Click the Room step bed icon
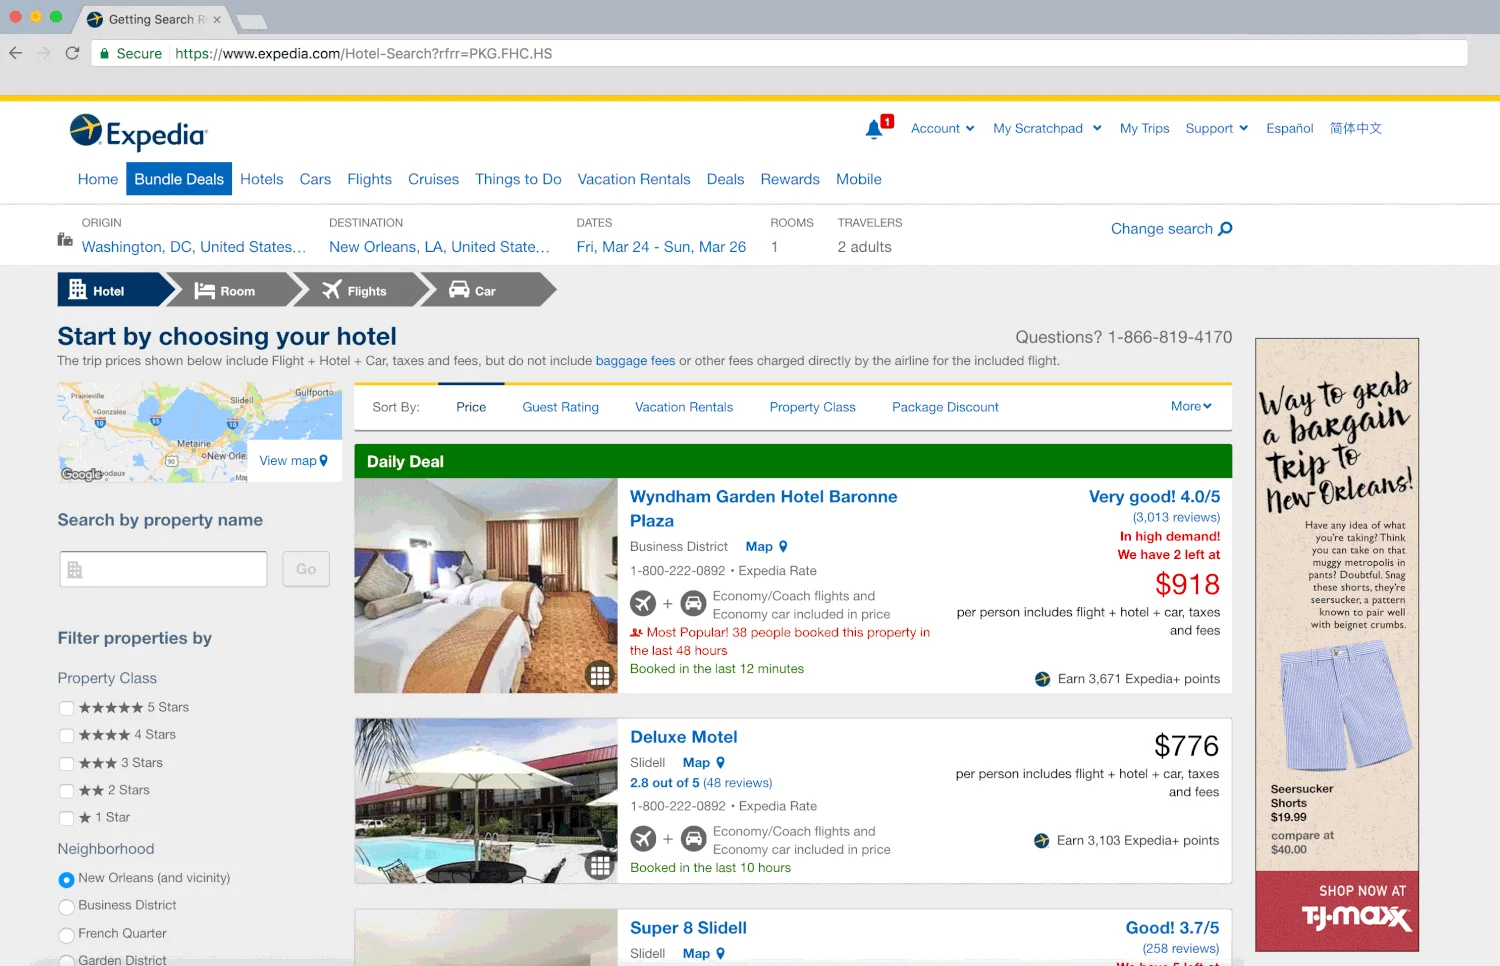The width and height of the screenshot is (1500, 966). (x=205, y=291)
